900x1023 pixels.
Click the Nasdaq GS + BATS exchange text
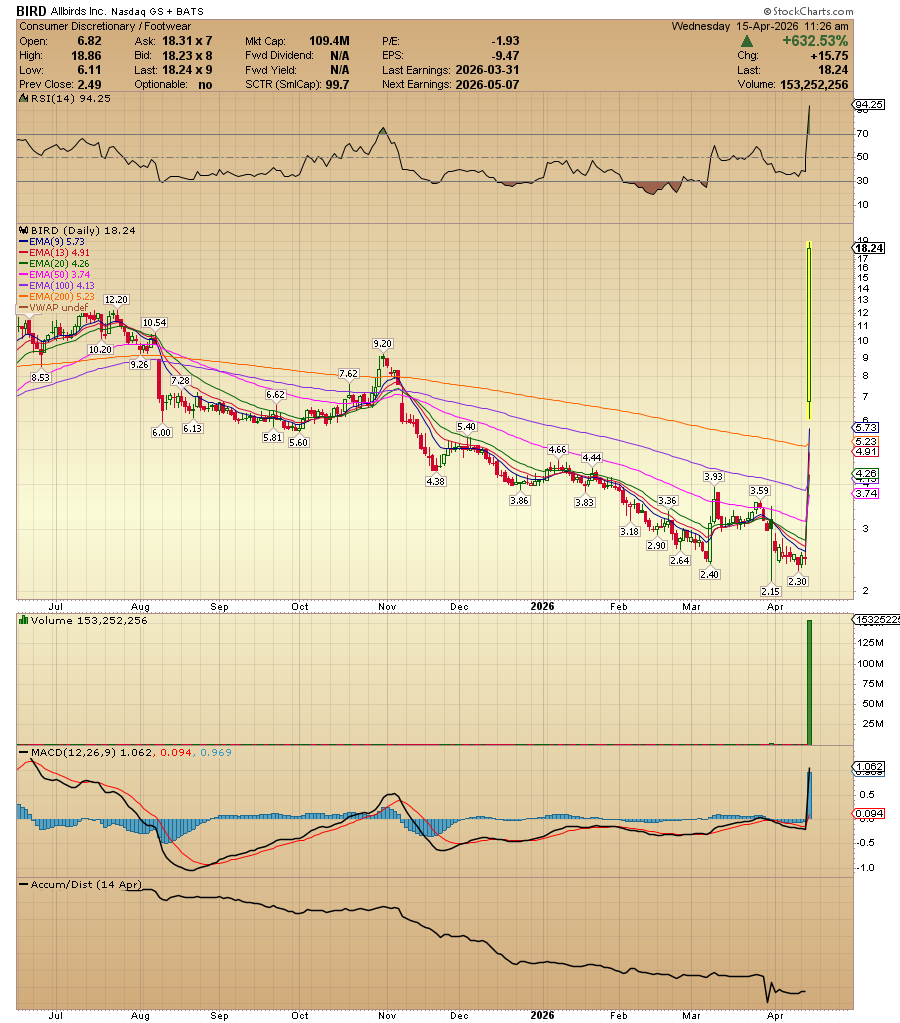157,12
